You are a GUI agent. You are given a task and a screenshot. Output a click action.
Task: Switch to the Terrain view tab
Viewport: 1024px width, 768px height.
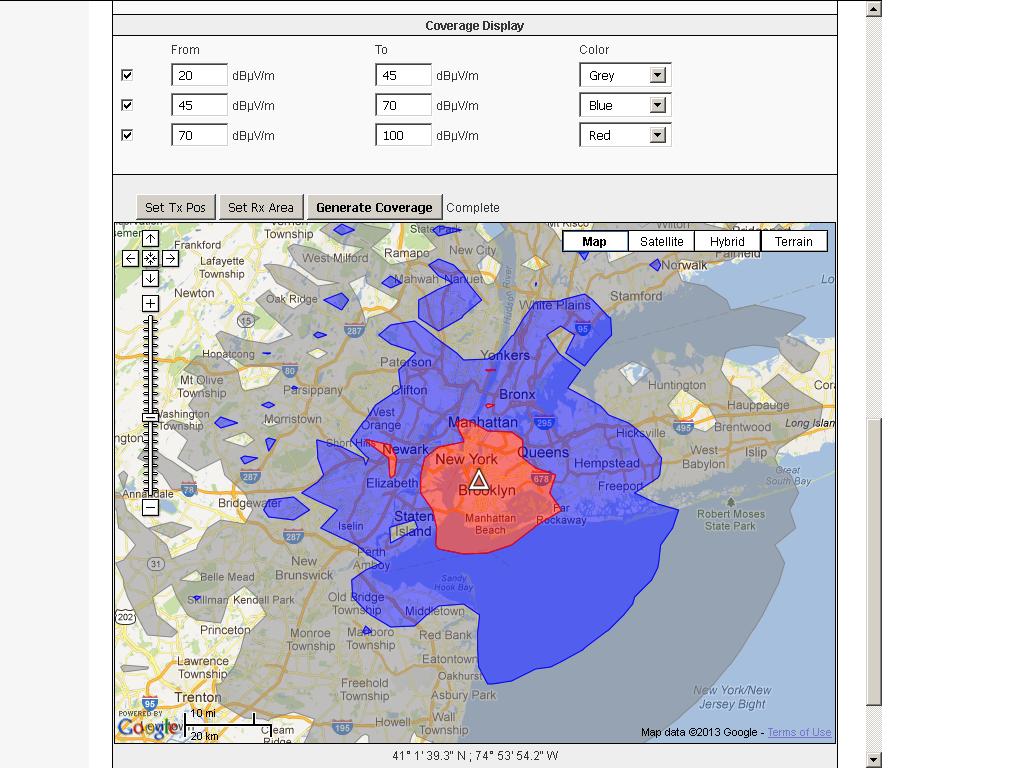click(x=794, y=242)
